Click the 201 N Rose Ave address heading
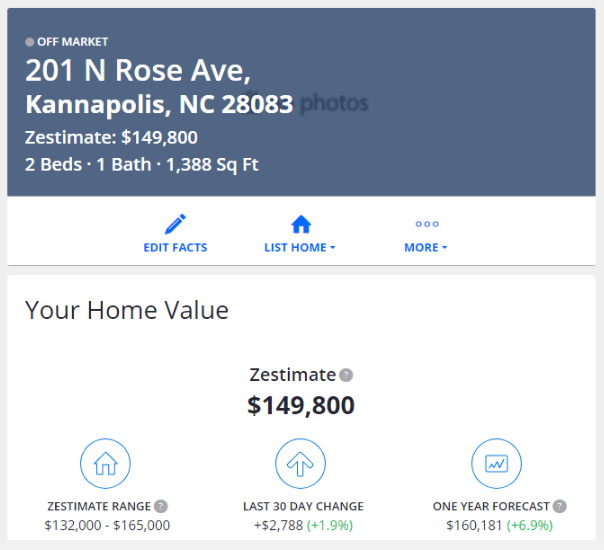604x550 pixels. click(x=138, y=71)
